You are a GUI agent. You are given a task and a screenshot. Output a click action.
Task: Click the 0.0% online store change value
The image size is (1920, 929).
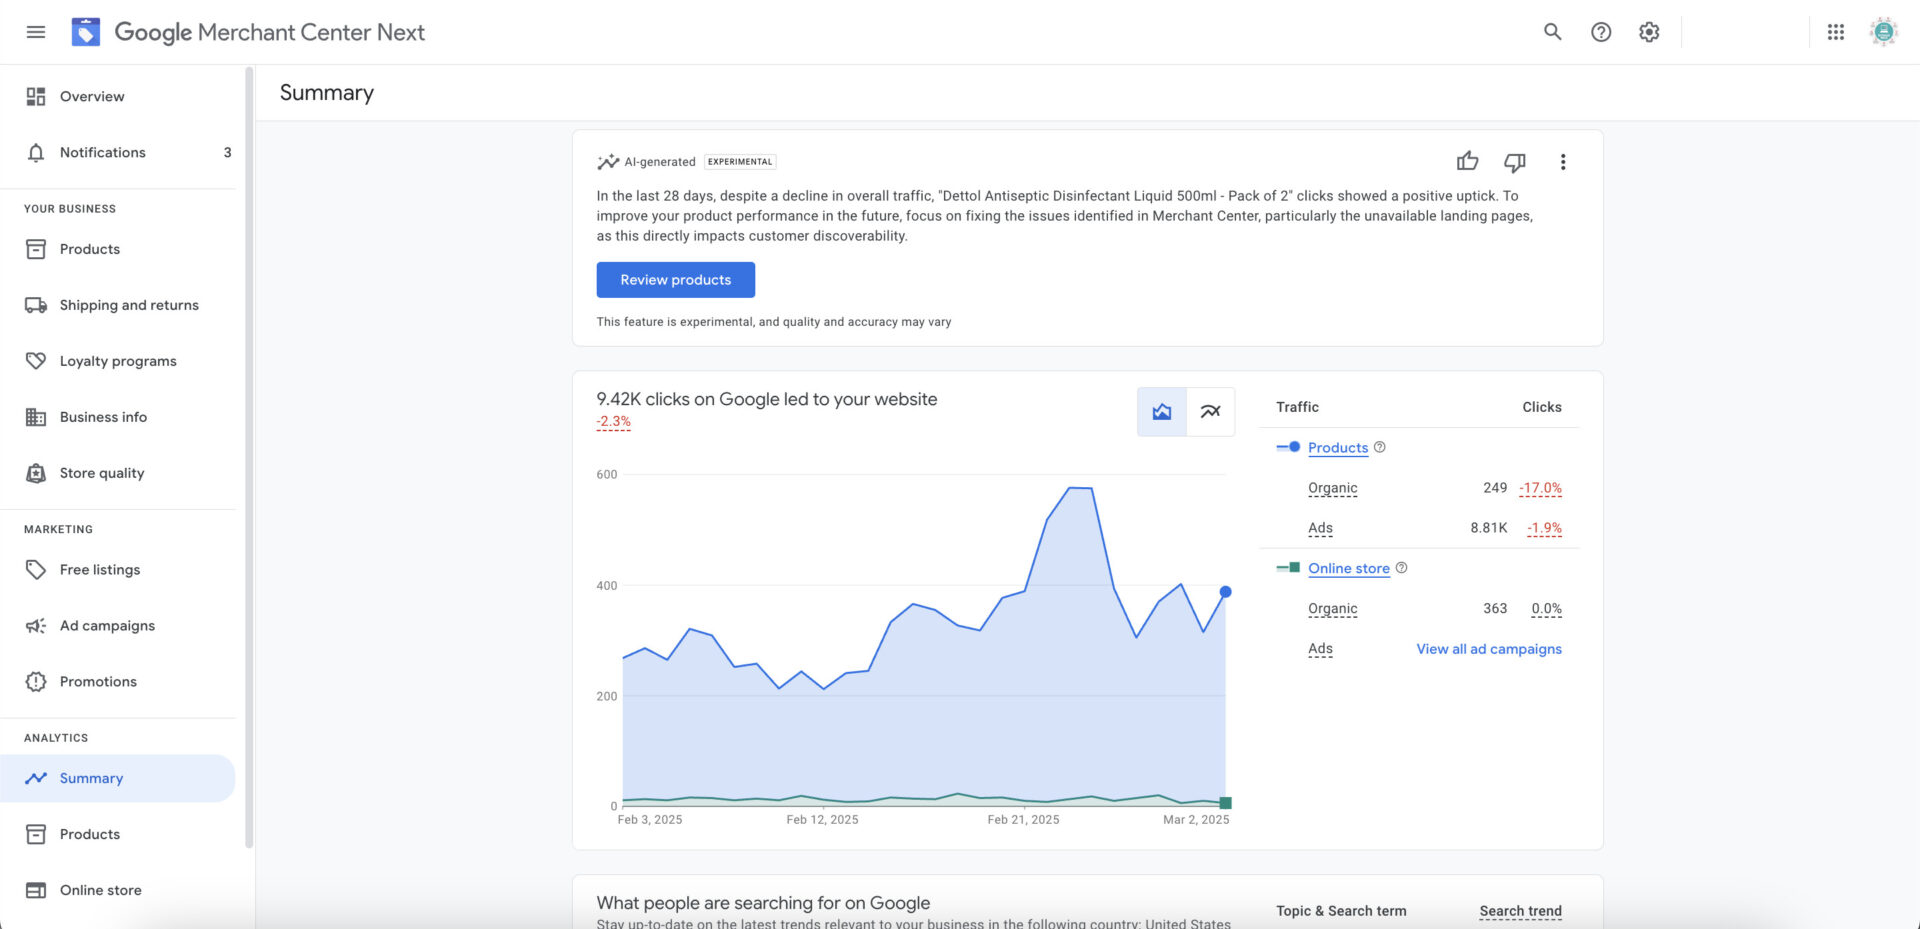(1546, 608)
